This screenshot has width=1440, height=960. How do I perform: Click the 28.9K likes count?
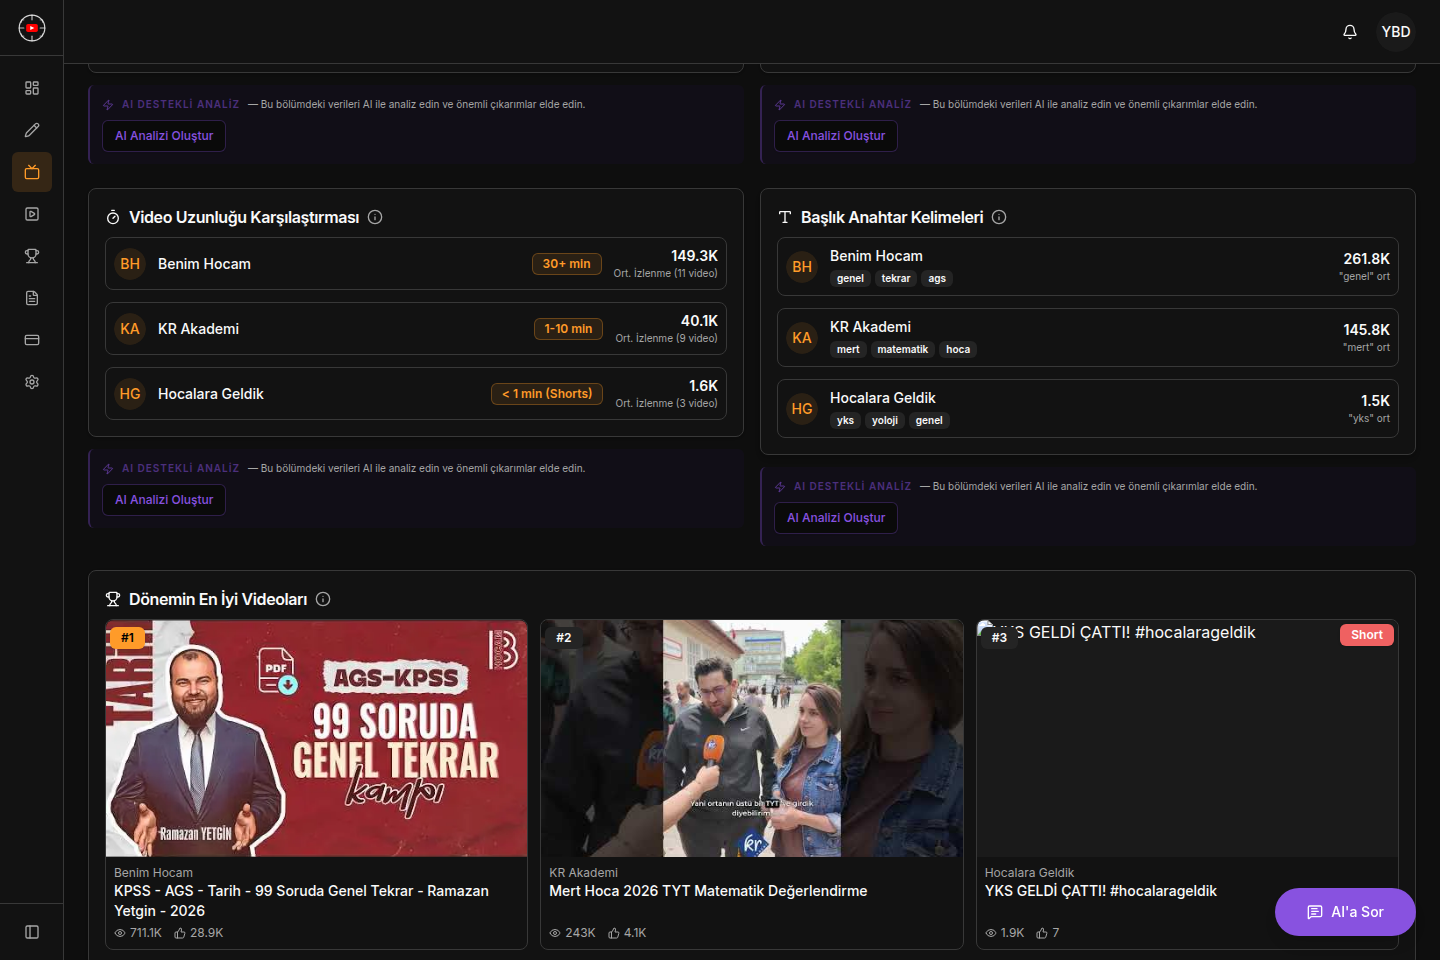point(199,933)
